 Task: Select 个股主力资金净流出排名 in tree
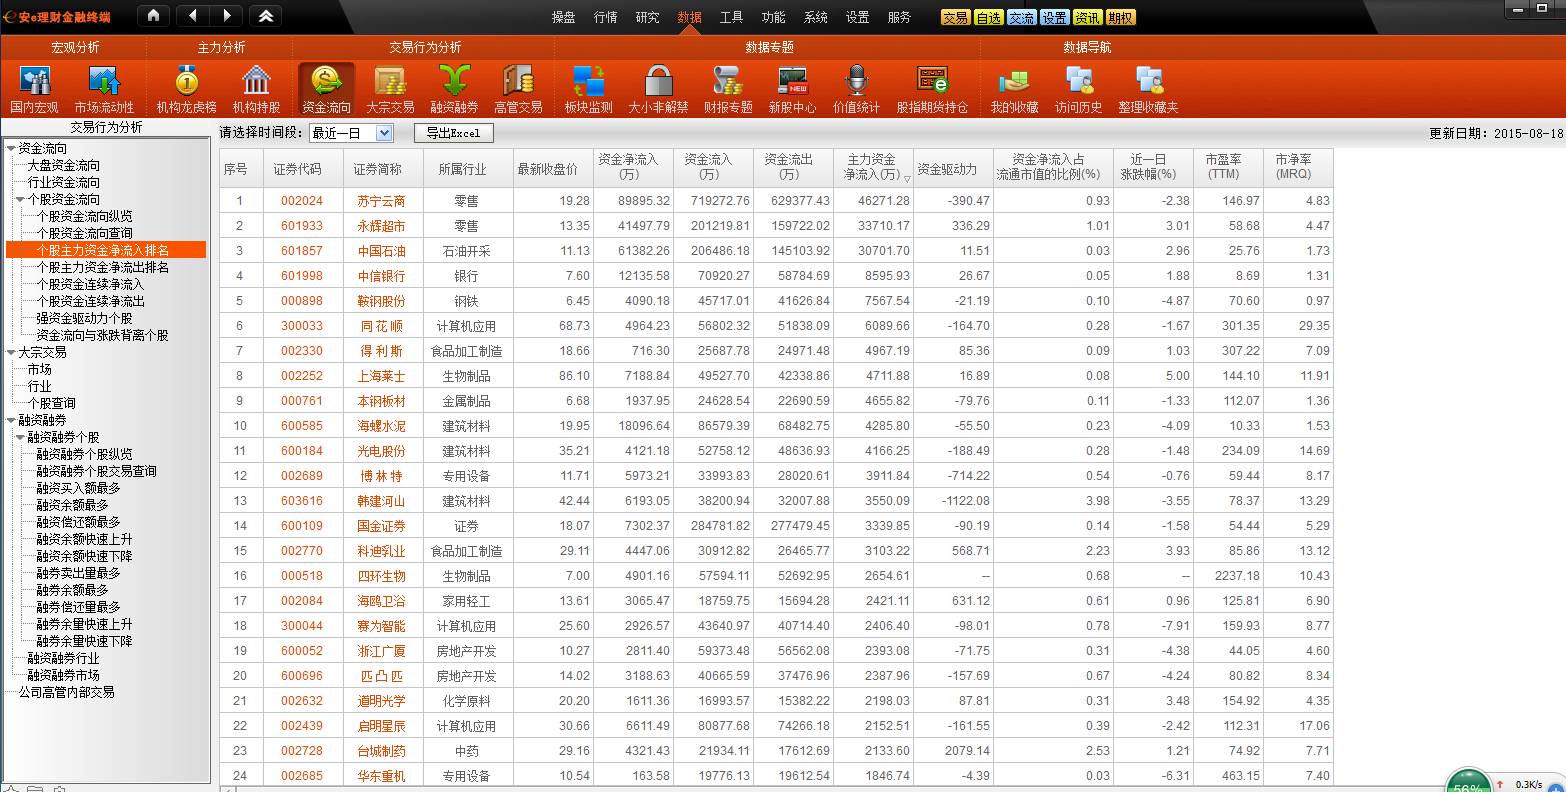coord(103,267)
